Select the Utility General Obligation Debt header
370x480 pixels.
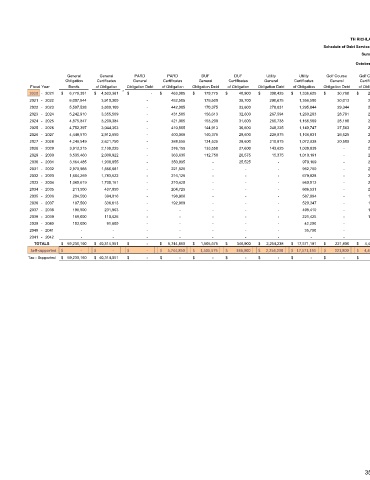[x=271, y=81]
